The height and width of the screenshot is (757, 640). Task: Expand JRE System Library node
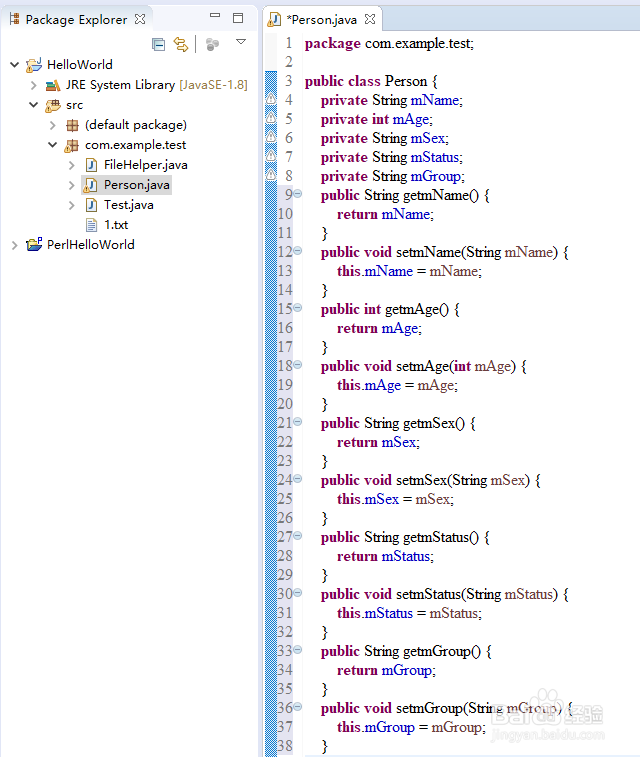pyautogui.click(x=33, y=85)
